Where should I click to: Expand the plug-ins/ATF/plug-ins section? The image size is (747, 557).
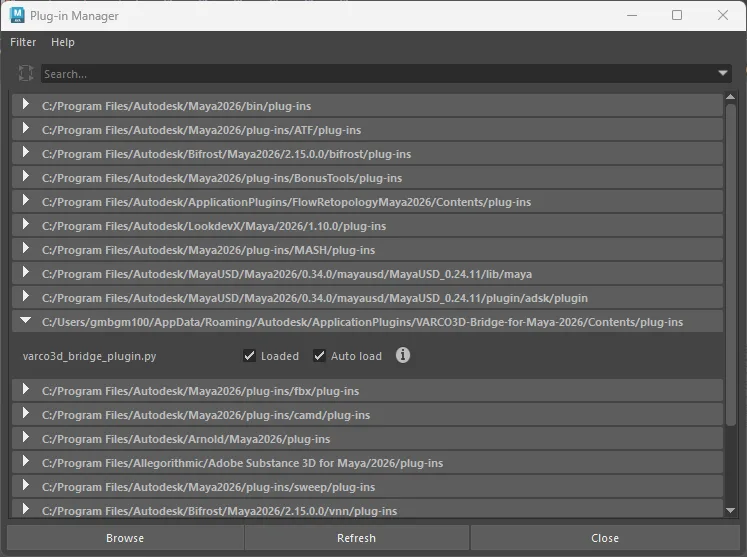[x=26, y=128]
